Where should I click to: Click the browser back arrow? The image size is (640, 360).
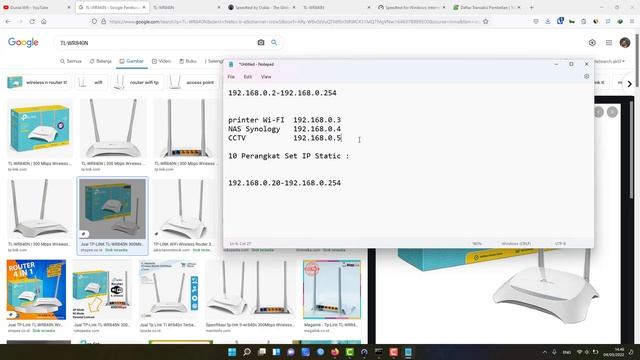coord(8,21)
